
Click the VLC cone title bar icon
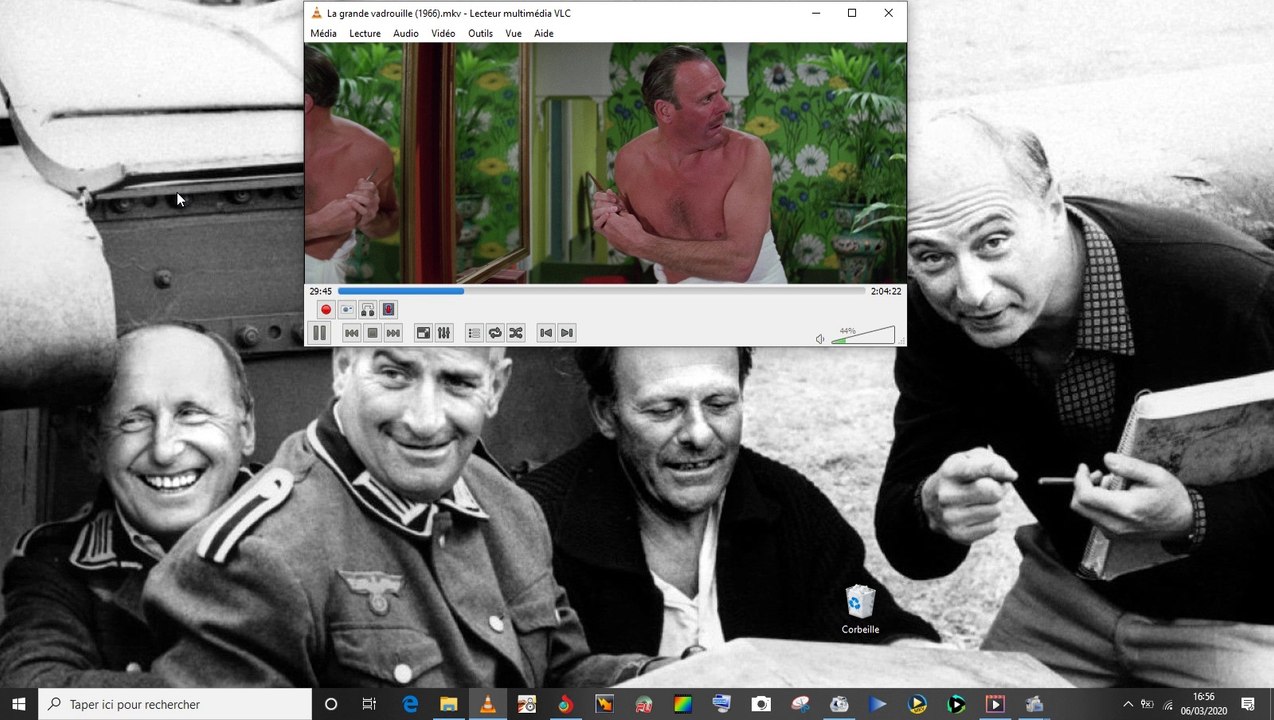pos(317,13)
